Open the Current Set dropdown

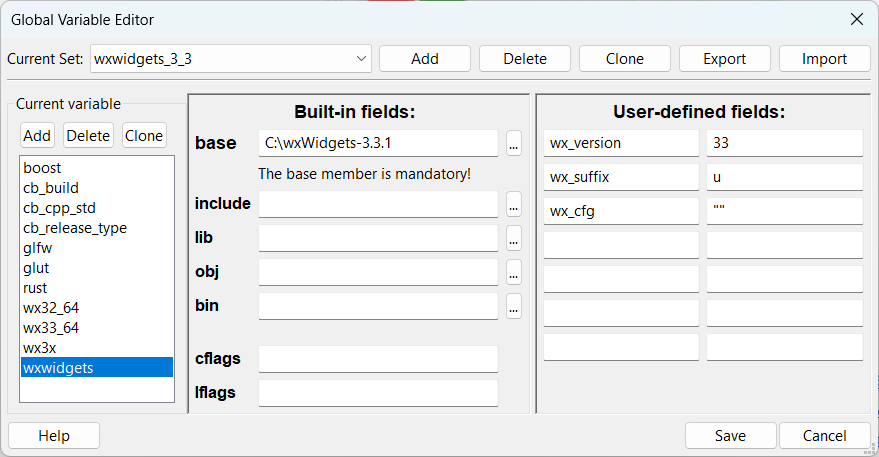230,59
